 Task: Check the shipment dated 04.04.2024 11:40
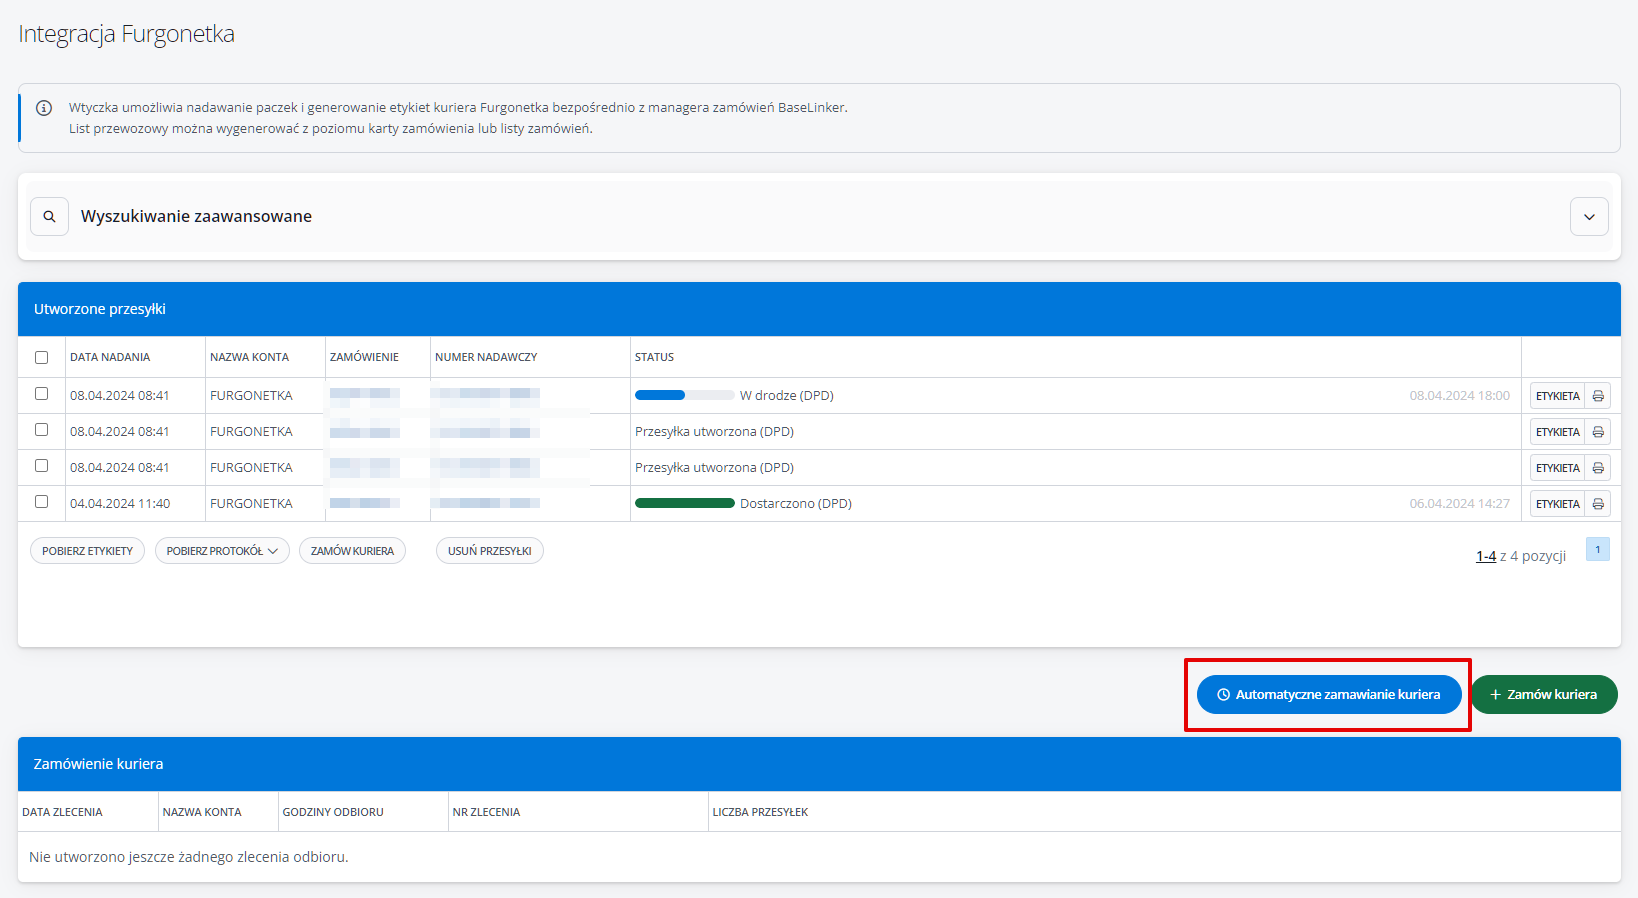pos(41,502)
